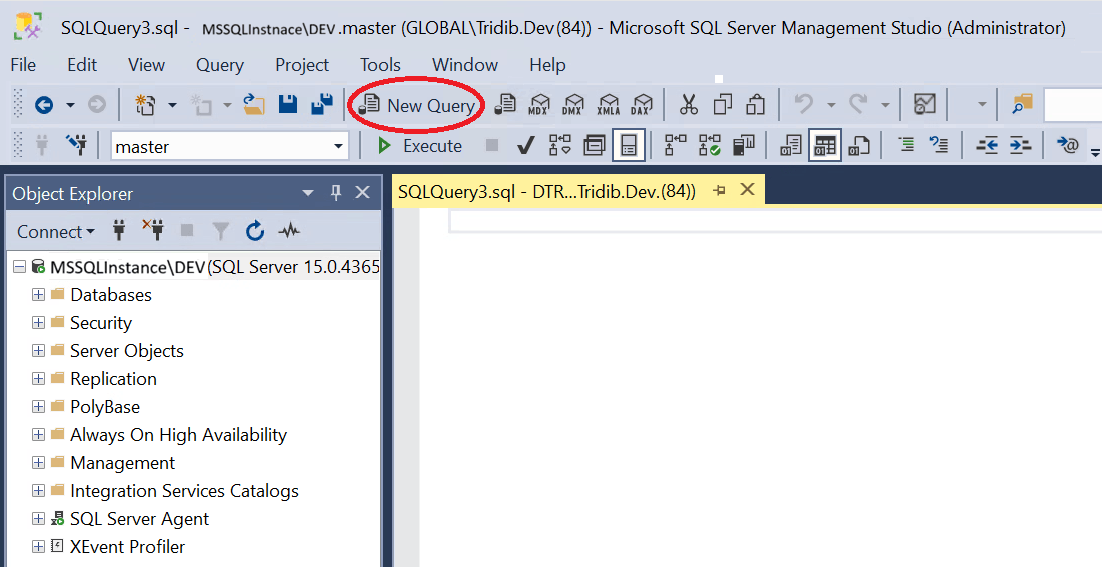Viewport: 1102px width, 567px height.
Task: Click the Connect Object Explorer plug icon
Action: [119, 230]
